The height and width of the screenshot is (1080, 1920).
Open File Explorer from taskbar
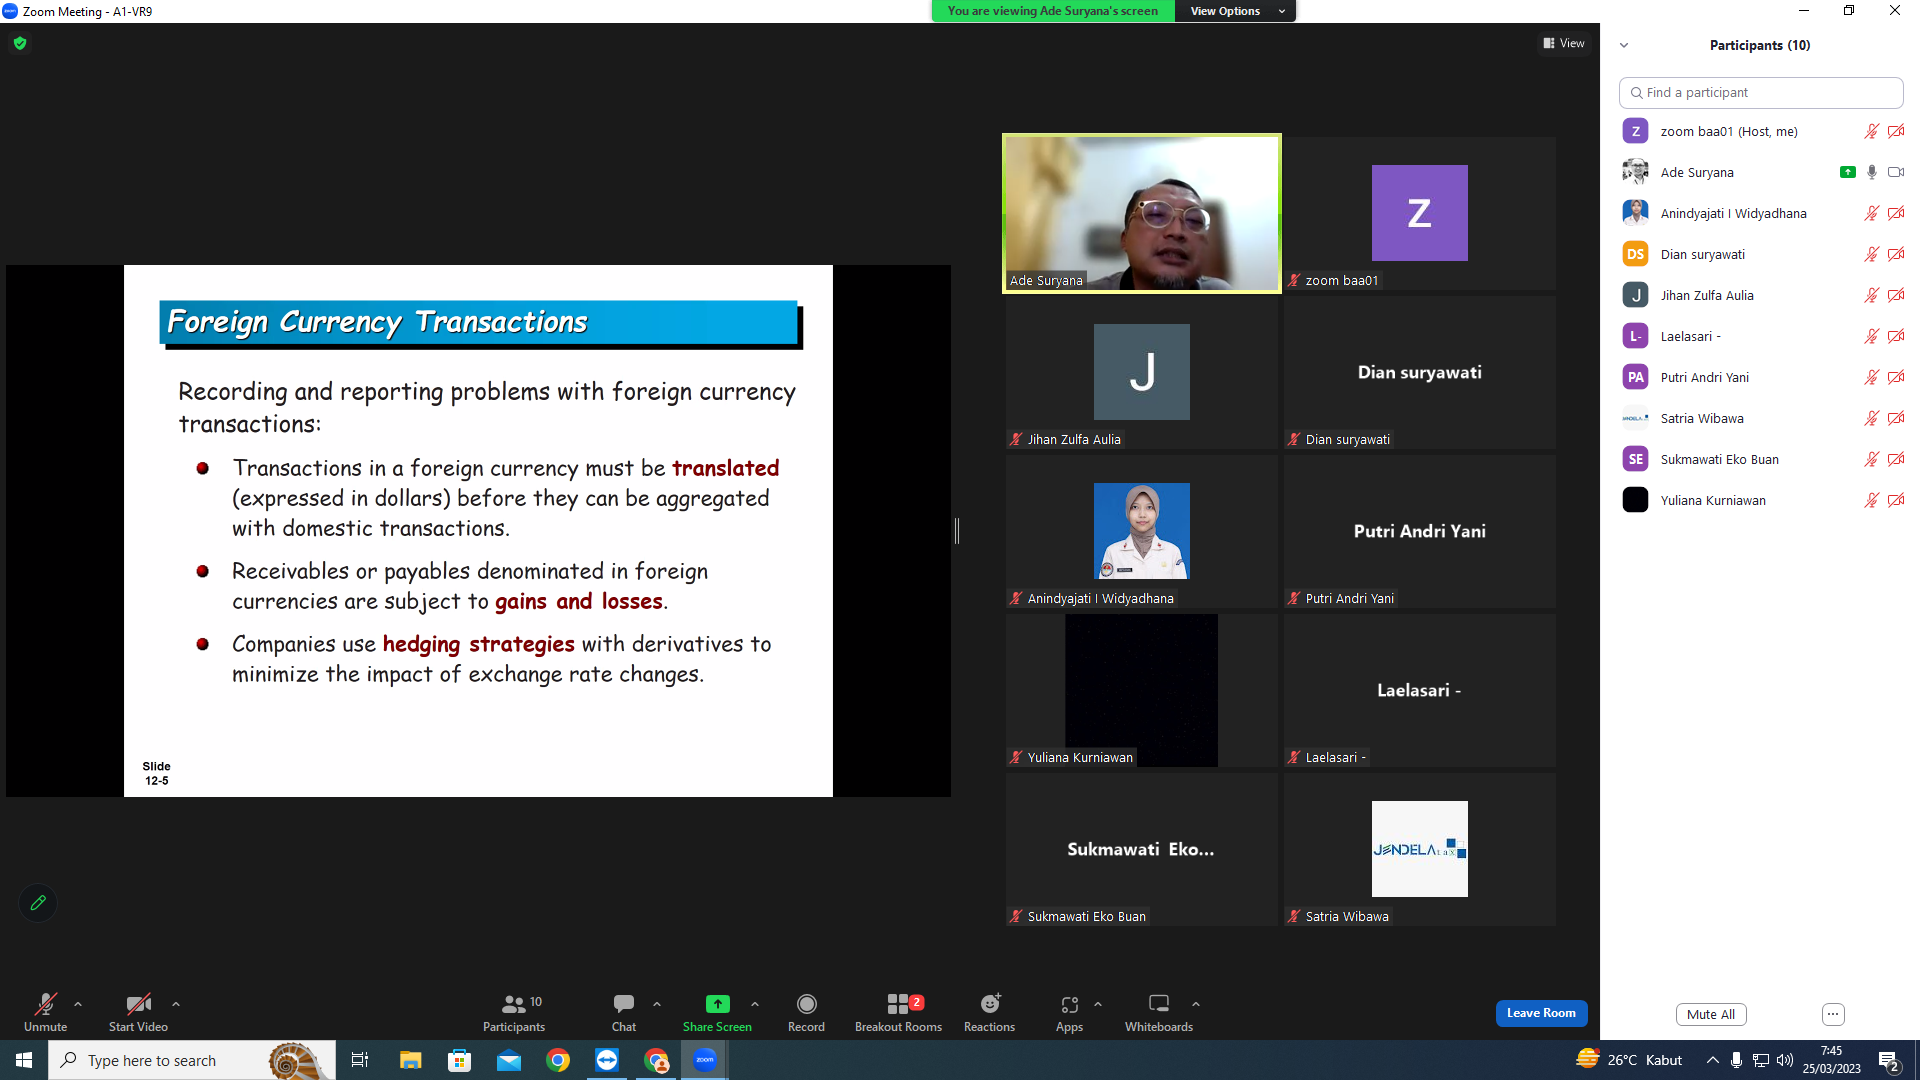(410, 1060)
